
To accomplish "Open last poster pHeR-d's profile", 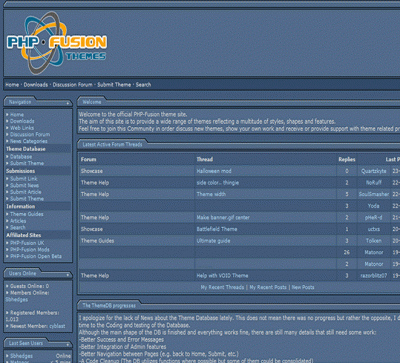I will pyautogui.click(x=374, y=218).
